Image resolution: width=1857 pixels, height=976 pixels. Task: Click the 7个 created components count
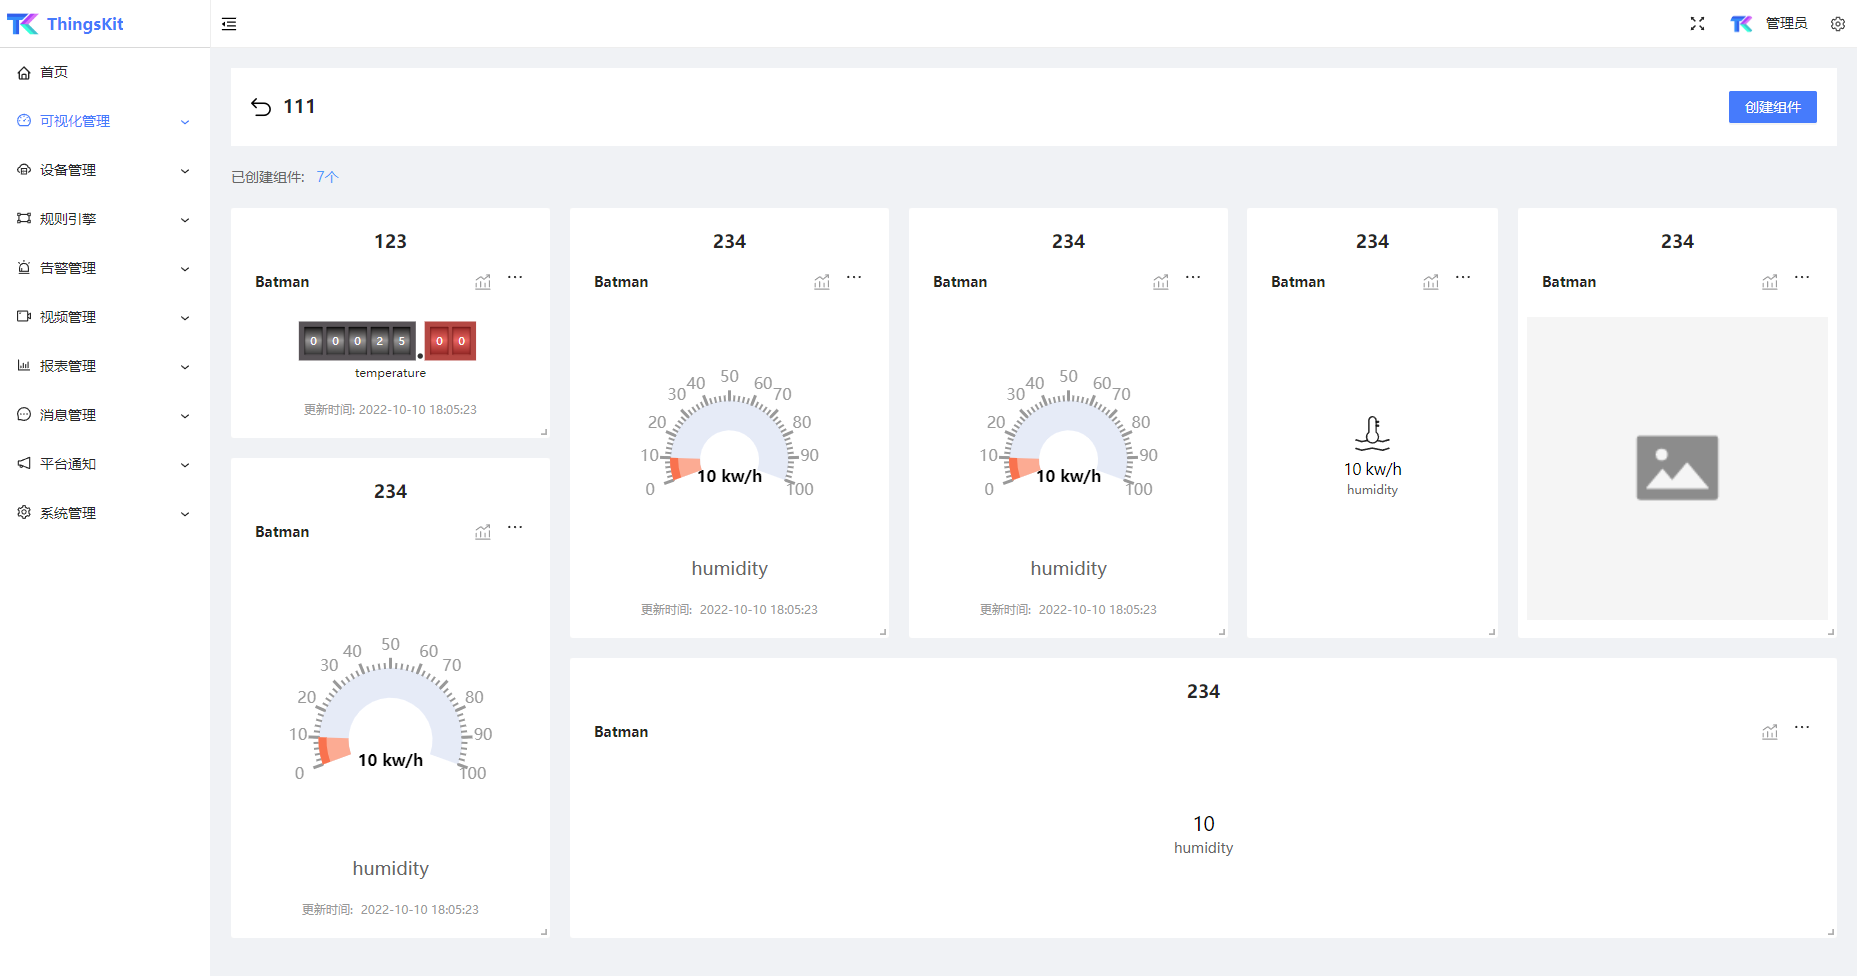pyautogui.click(x=328, y=177)
